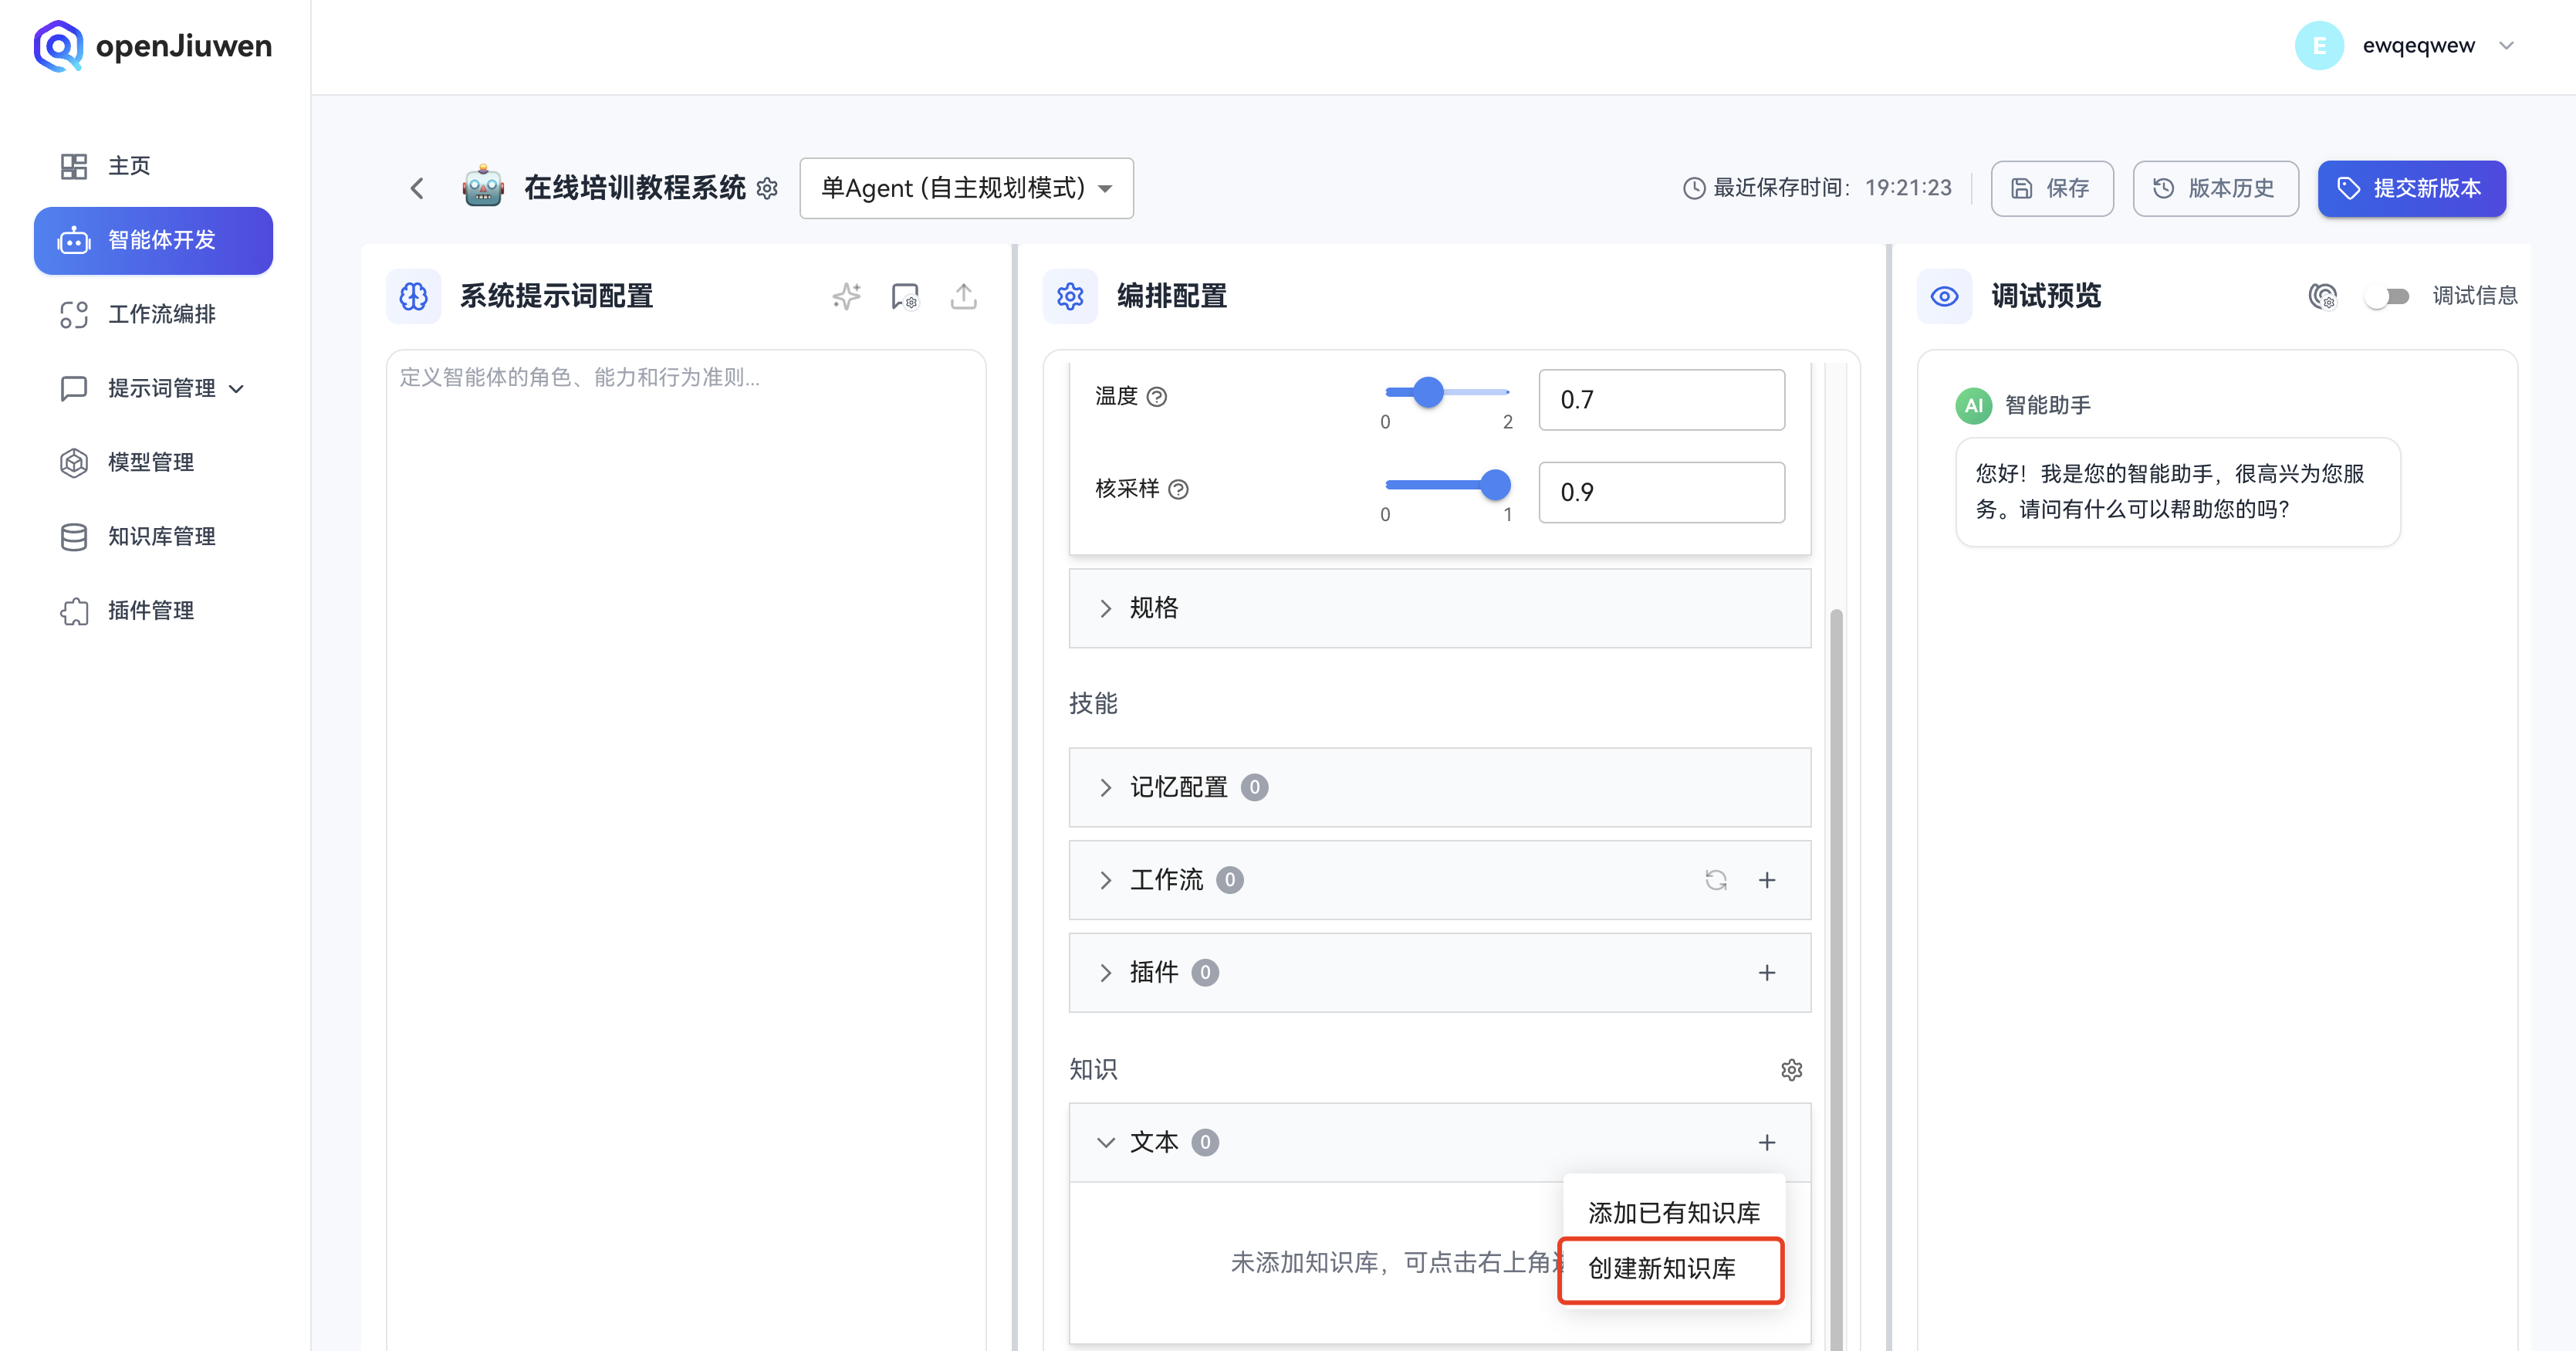2576x1351 pixels.
Task: Enable the 调试信息 toggle
Action: point(2388,296)
